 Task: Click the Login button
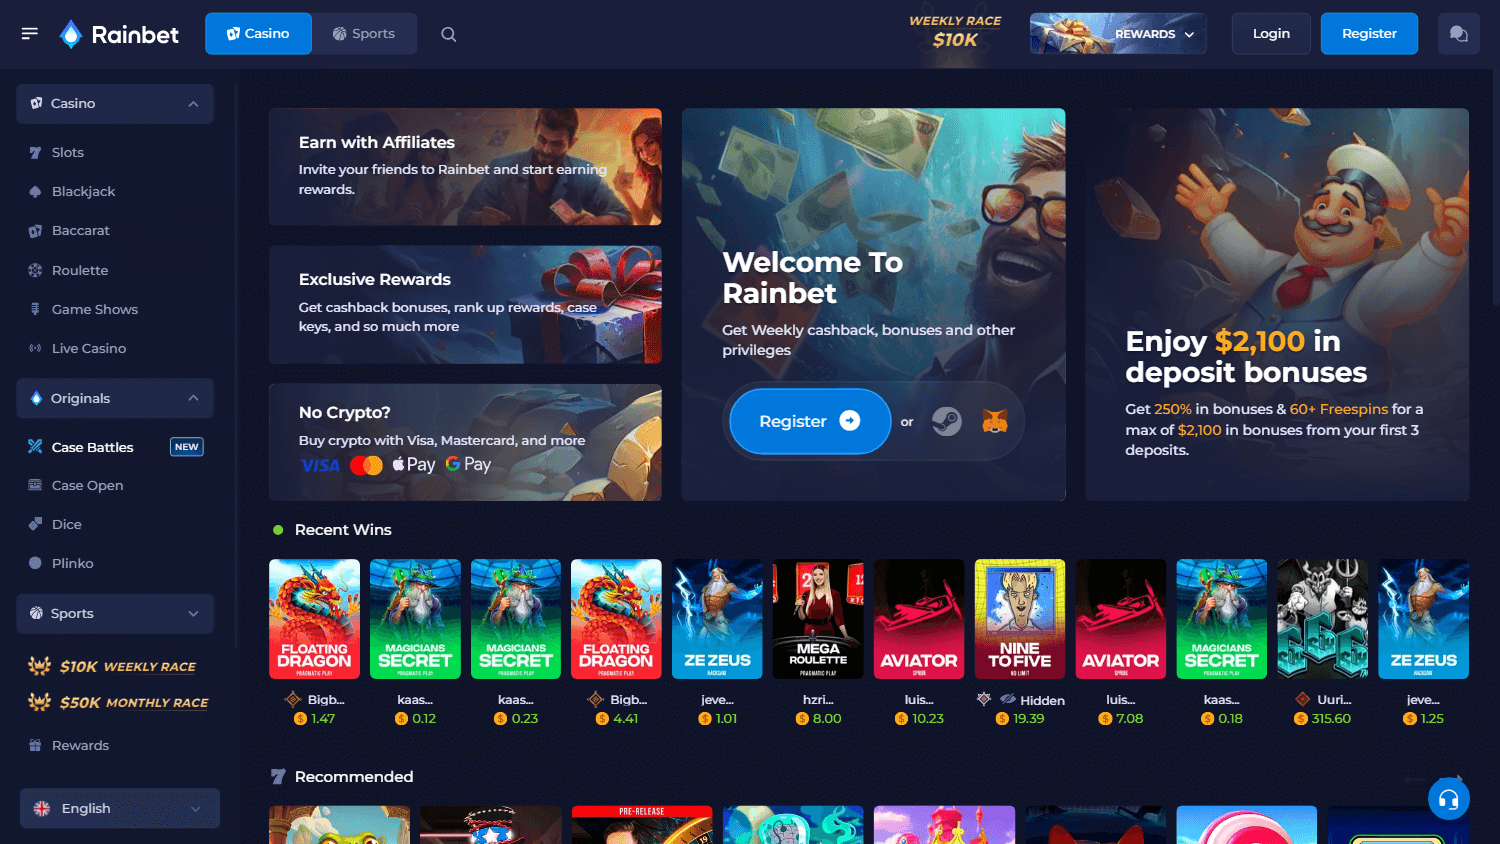point(1271,34)
